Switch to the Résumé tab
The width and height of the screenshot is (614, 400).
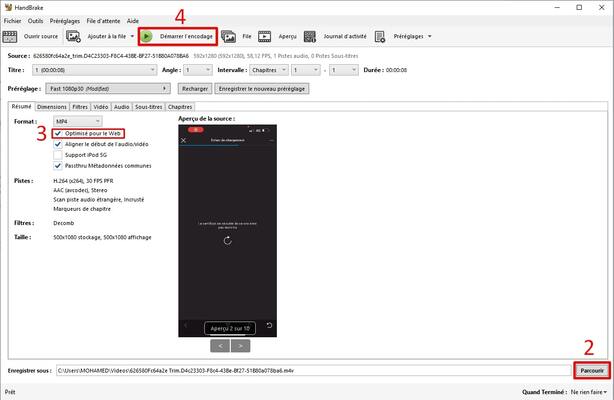(22, 106)
